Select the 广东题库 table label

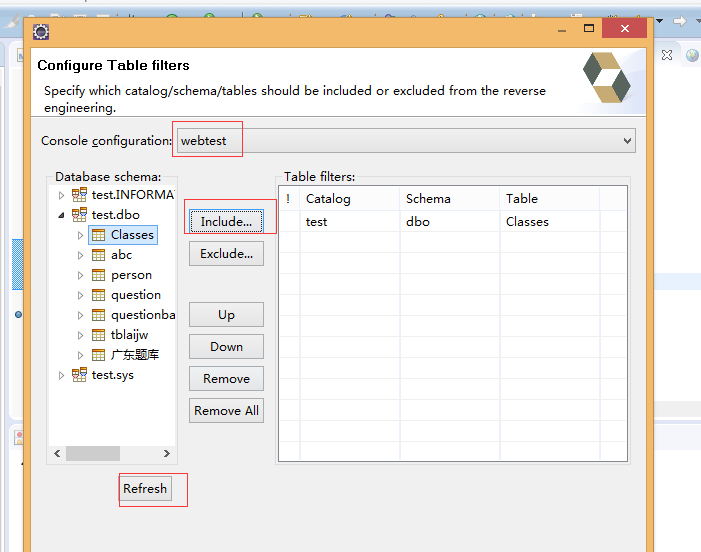(x=135, y=355)
